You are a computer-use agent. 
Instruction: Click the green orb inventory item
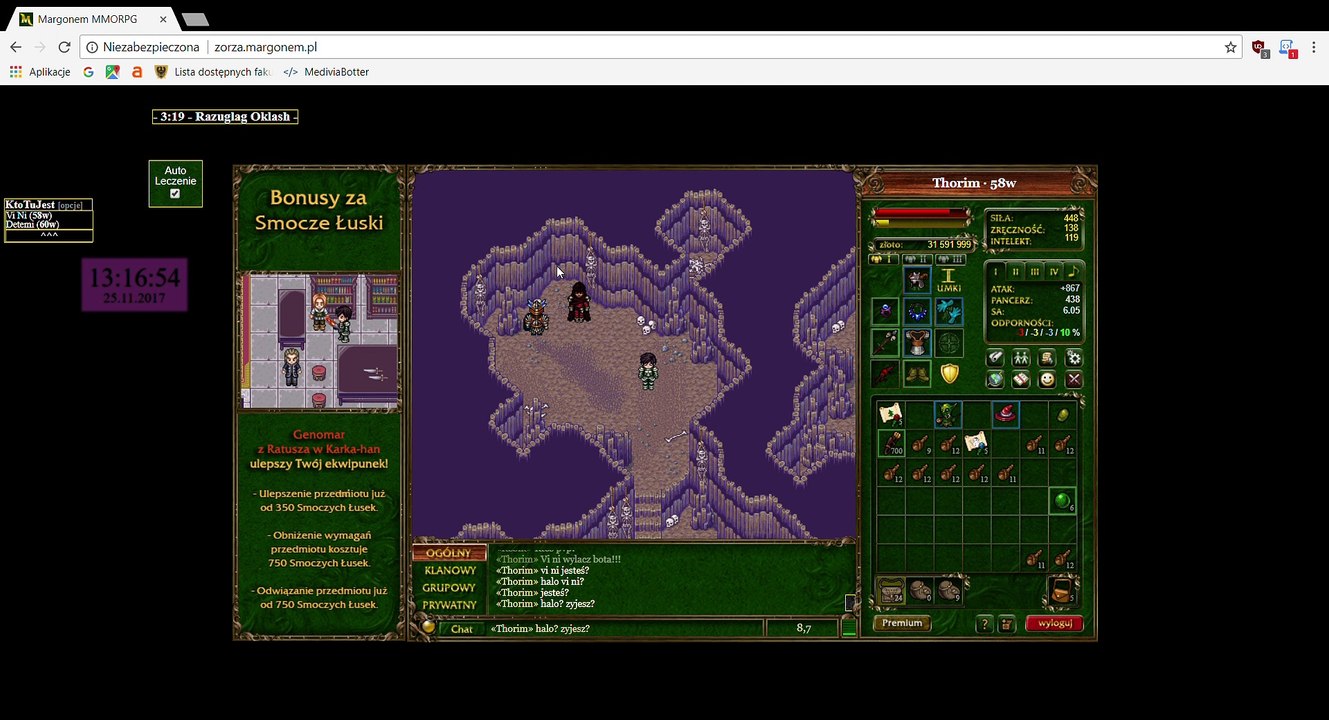(x=1062, y=501)
